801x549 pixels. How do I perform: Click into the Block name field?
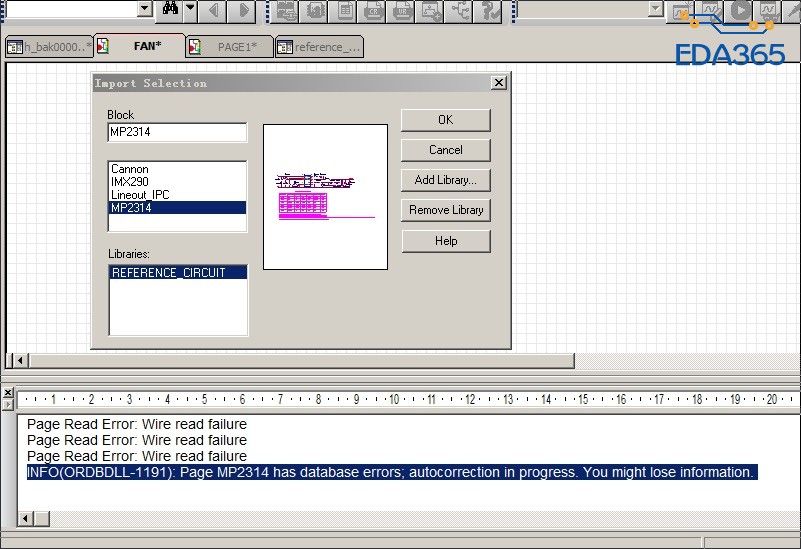(177, 132)
